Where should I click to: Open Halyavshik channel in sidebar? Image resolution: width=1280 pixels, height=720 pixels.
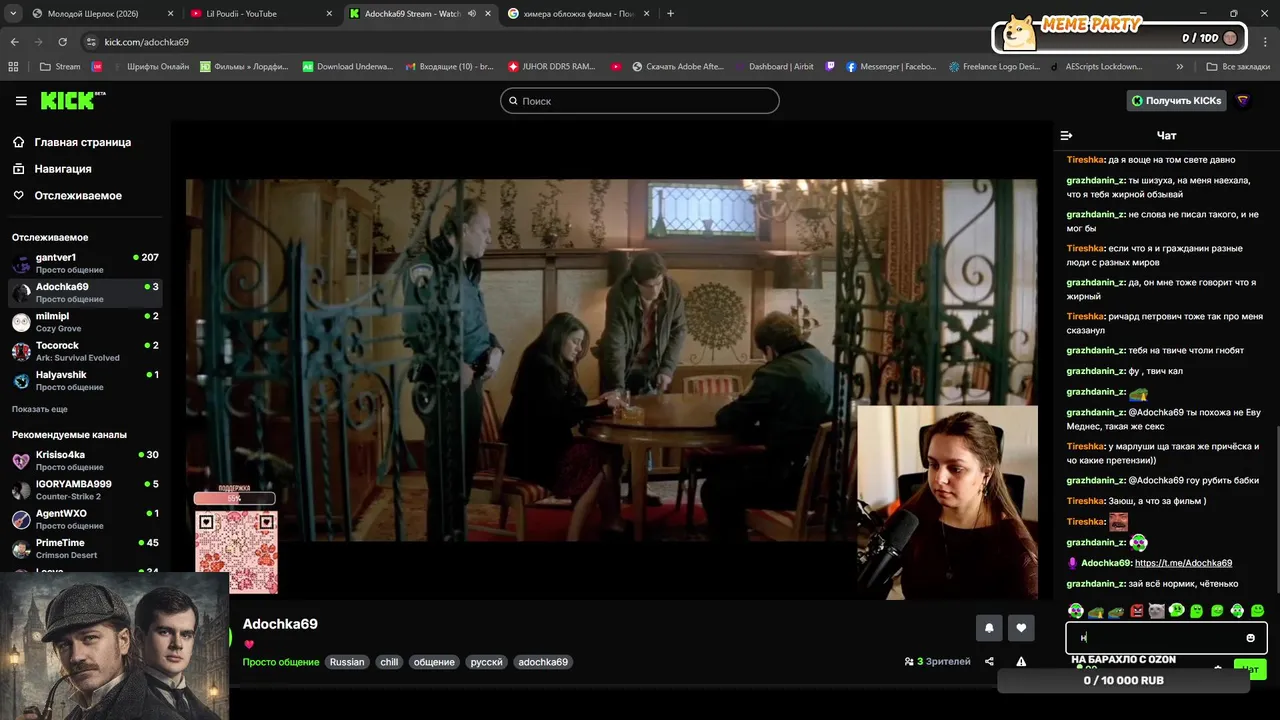(x=85, y=381)
